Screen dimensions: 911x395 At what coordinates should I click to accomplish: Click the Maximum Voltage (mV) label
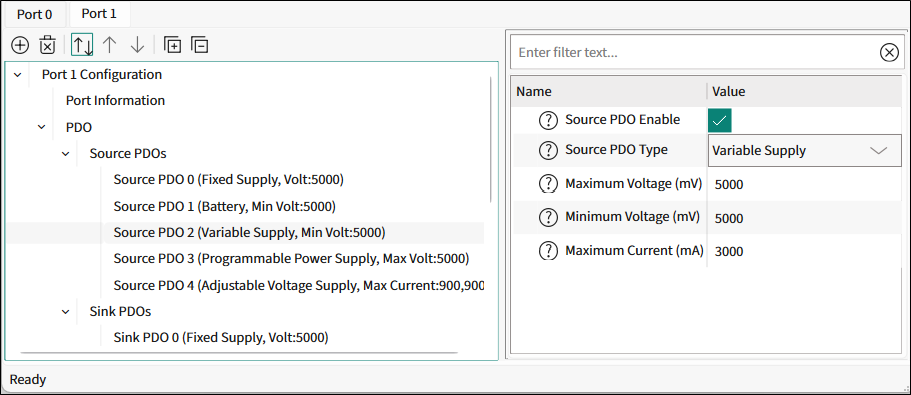(633, 184)
